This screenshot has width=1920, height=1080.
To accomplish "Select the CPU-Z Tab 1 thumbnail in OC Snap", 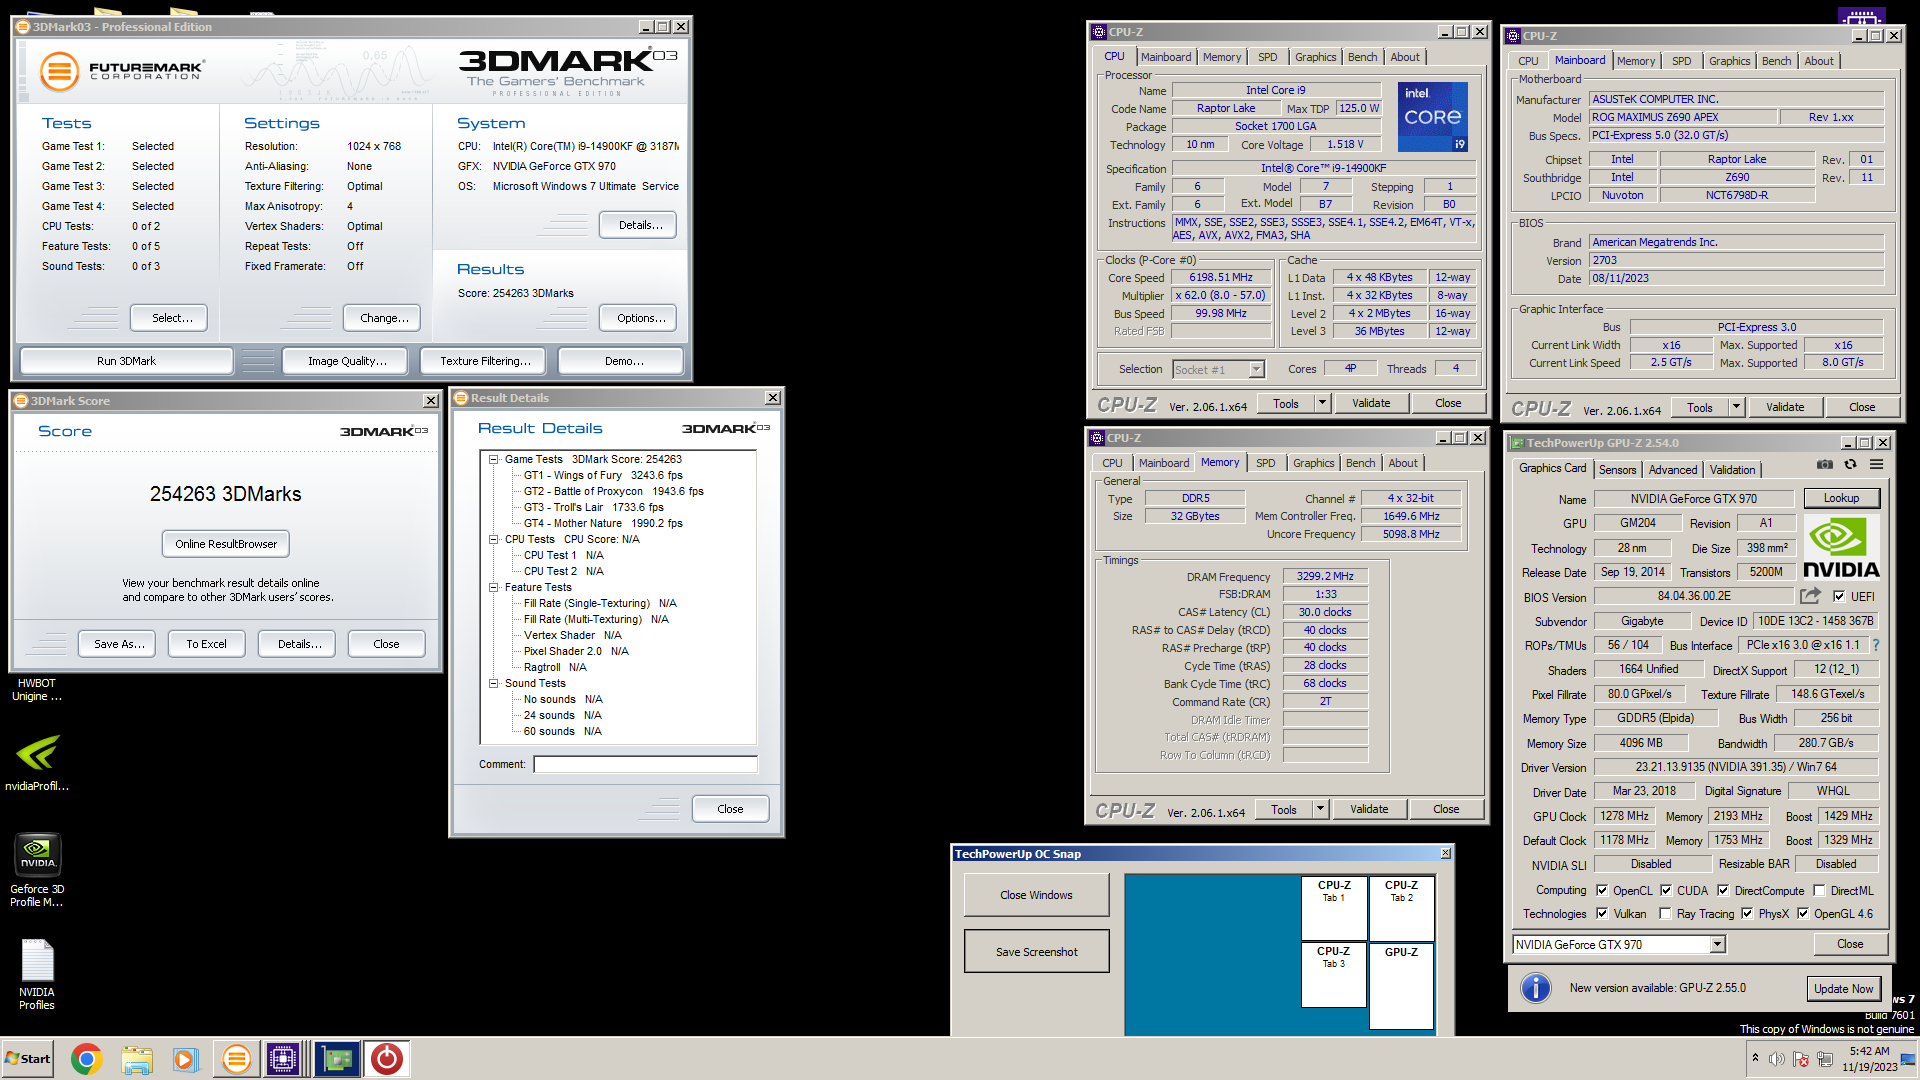I will click(1334, 908).
